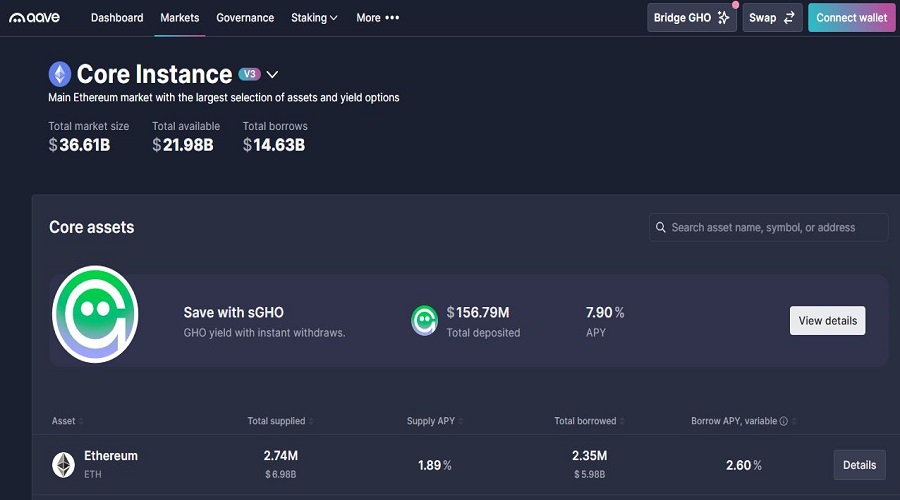
Task: Click the 2.60% borrow APY value
Action: (743, 465)
